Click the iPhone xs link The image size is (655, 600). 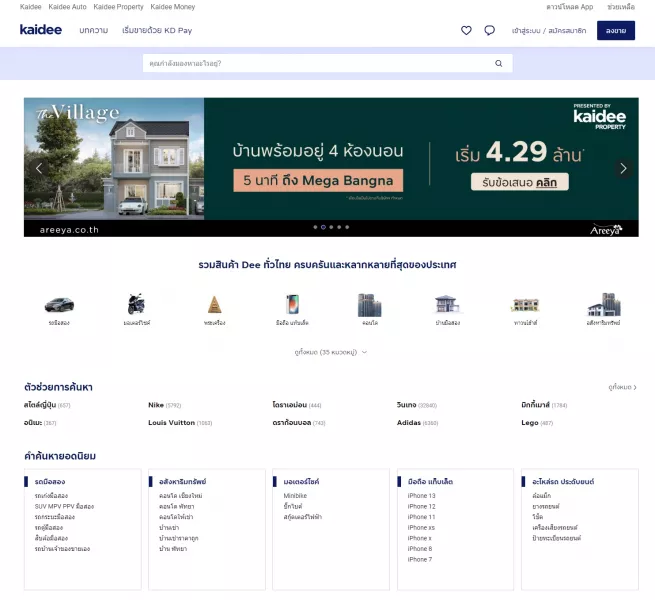pos(421,528)
